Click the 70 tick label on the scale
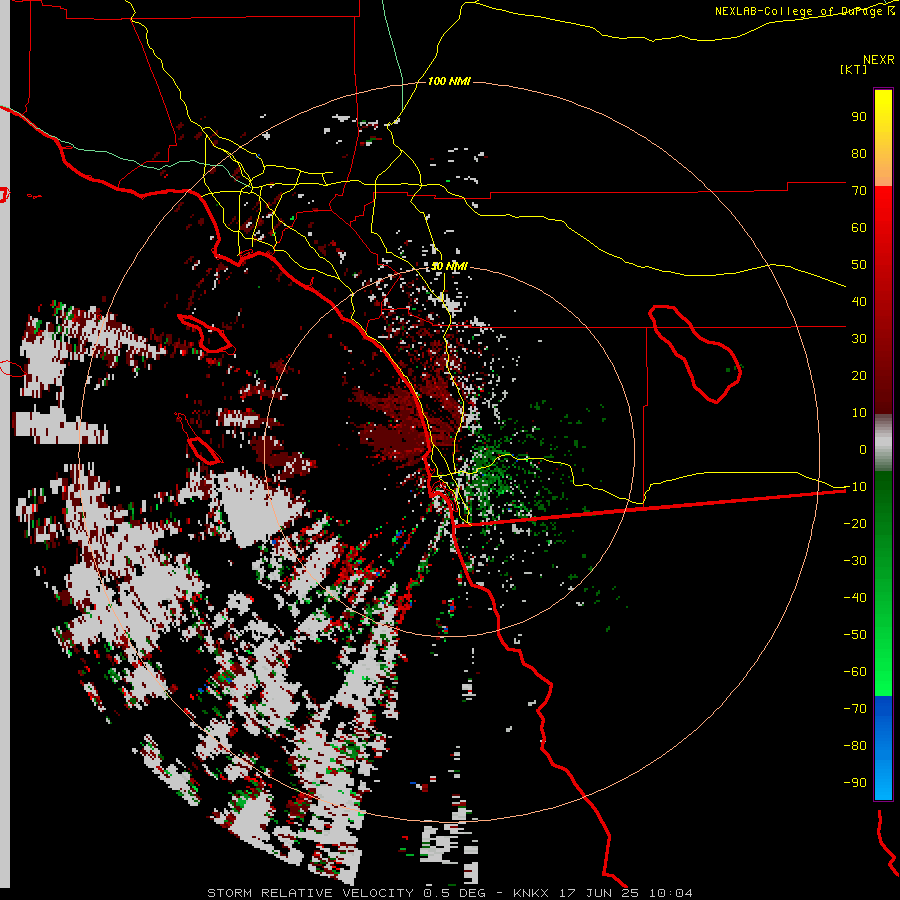 [859, 191]
